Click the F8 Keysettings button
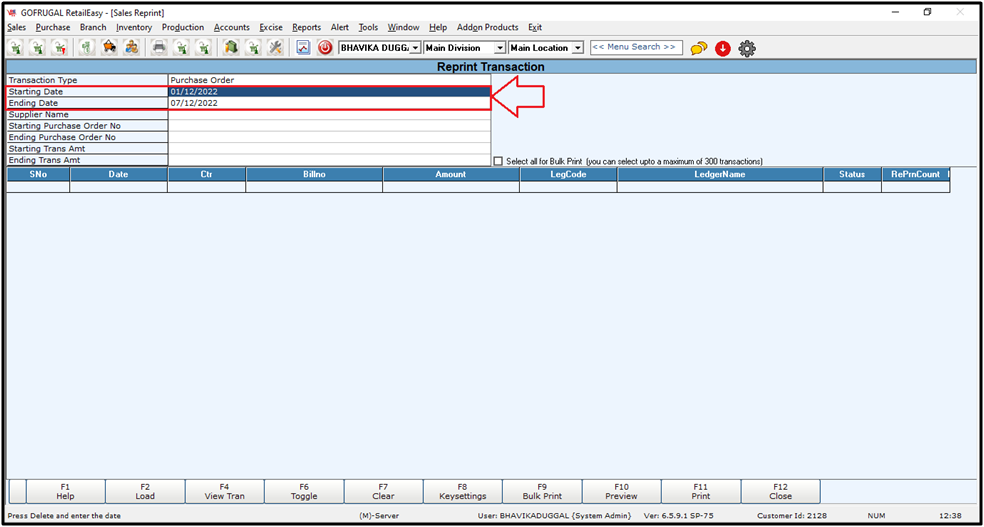 [x=463, y=491]
